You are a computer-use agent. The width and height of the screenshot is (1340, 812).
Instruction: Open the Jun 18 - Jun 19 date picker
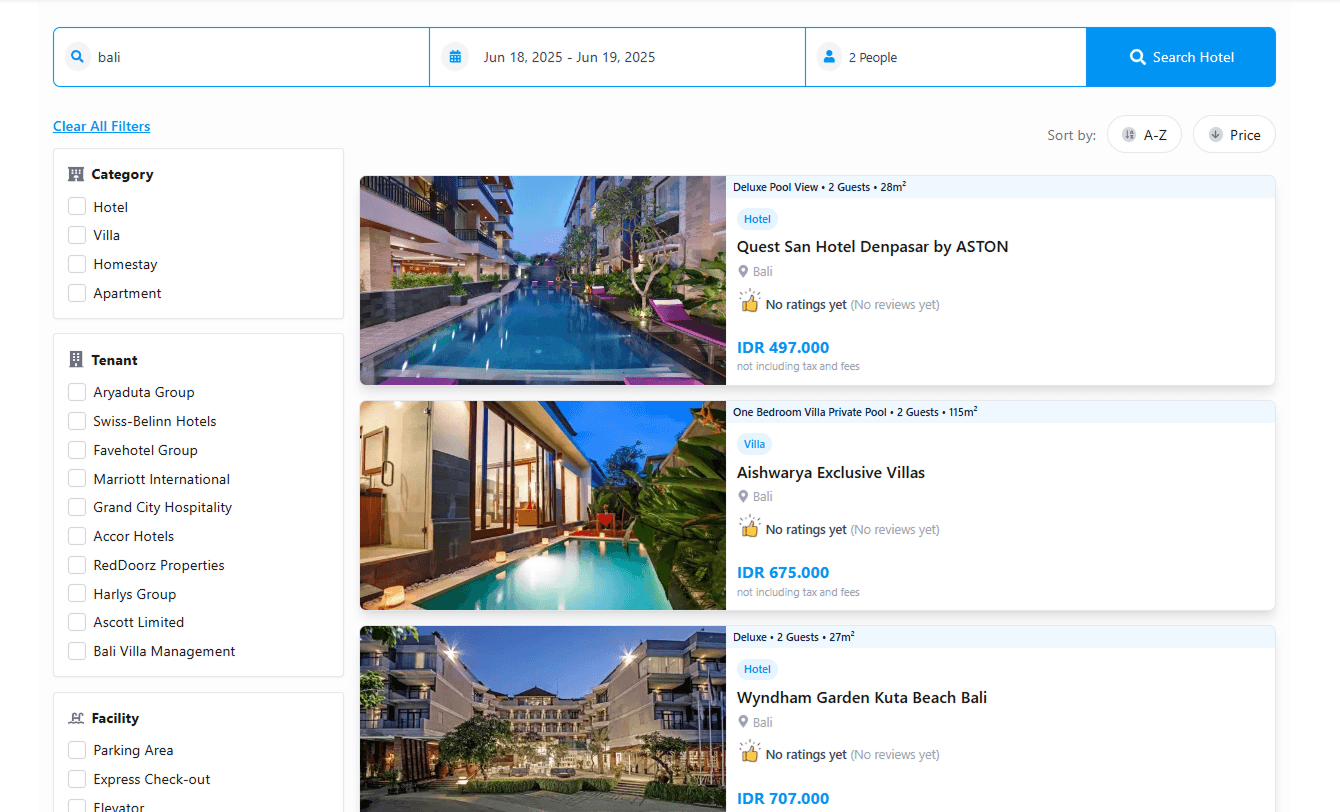pos(569,57)
